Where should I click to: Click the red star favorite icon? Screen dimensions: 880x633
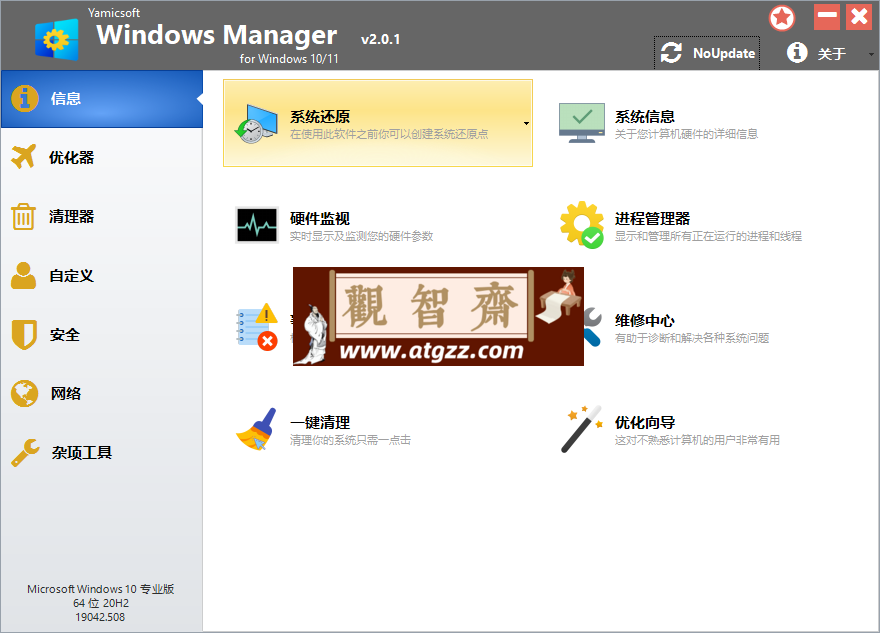pos(782,18)
